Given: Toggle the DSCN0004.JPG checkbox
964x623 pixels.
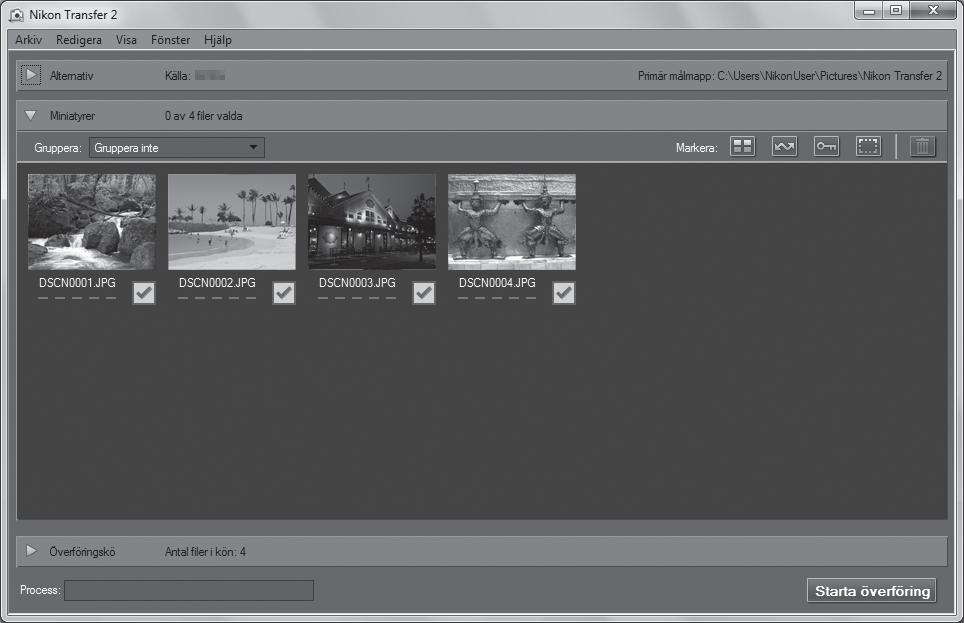Looking at the screenshot, I should 564,293.
